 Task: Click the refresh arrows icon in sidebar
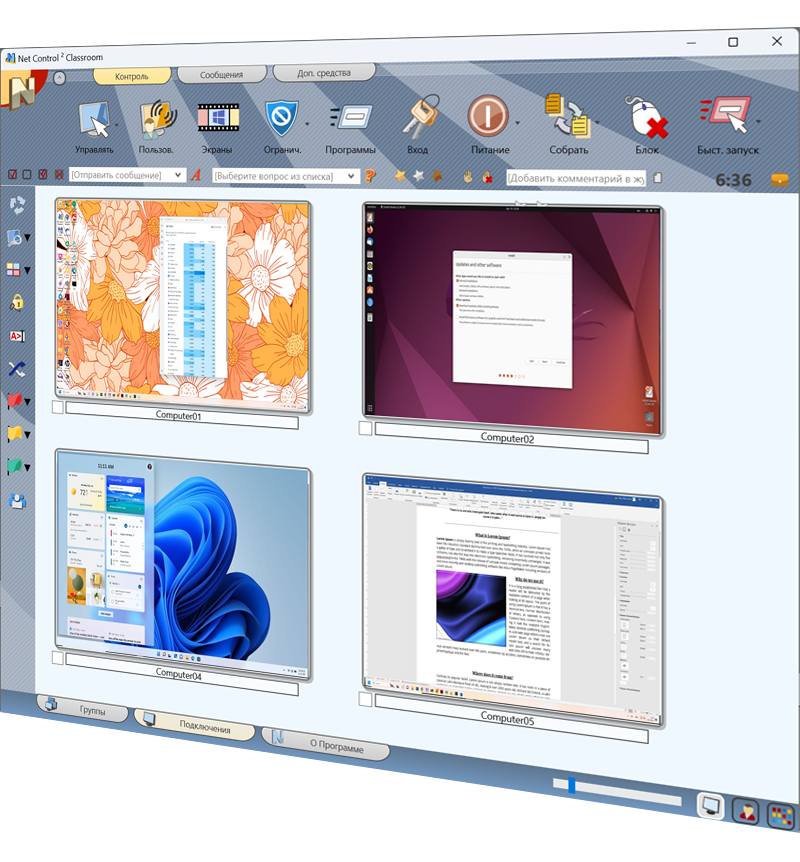coord(16,205)
